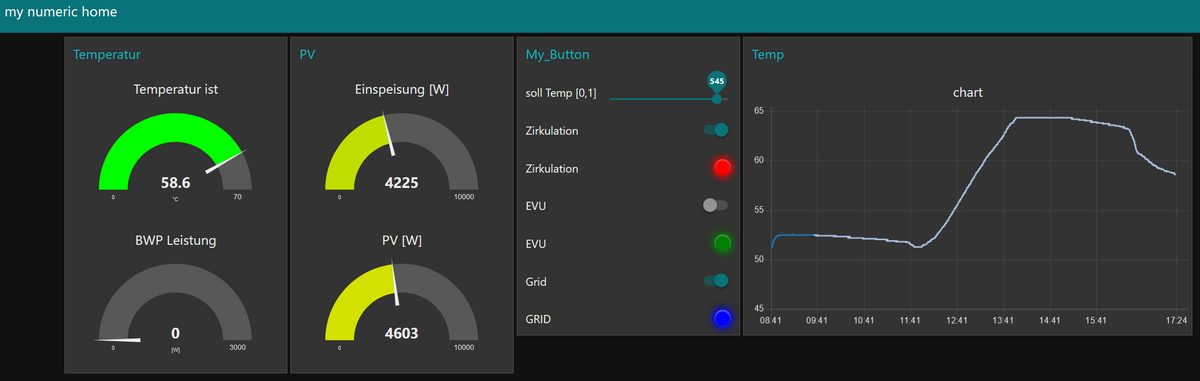Click the soll Temp slider handle

pos(717,99)
